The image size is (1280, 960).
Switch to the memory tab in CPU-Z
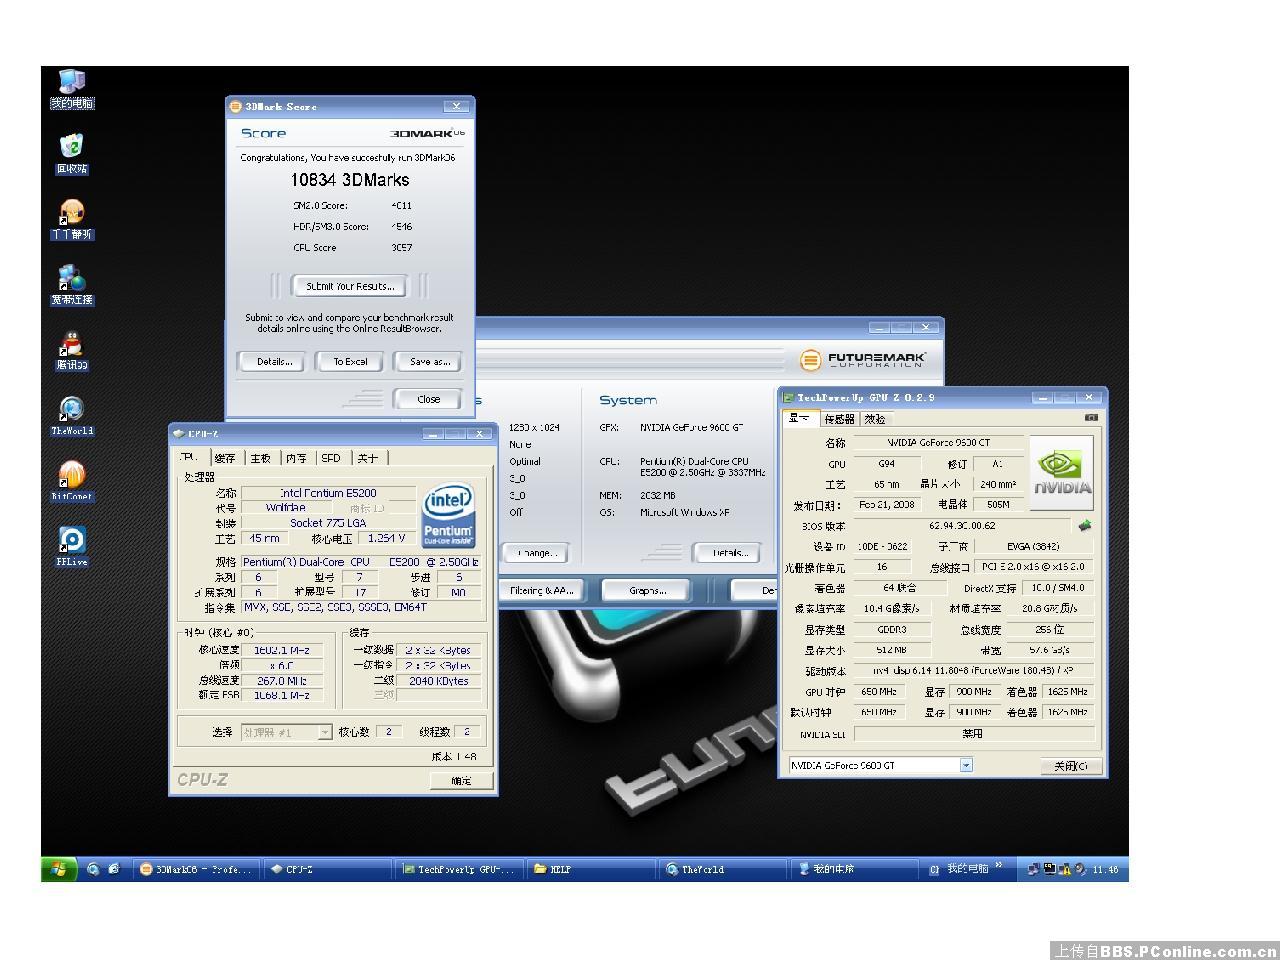coord(297,458)
